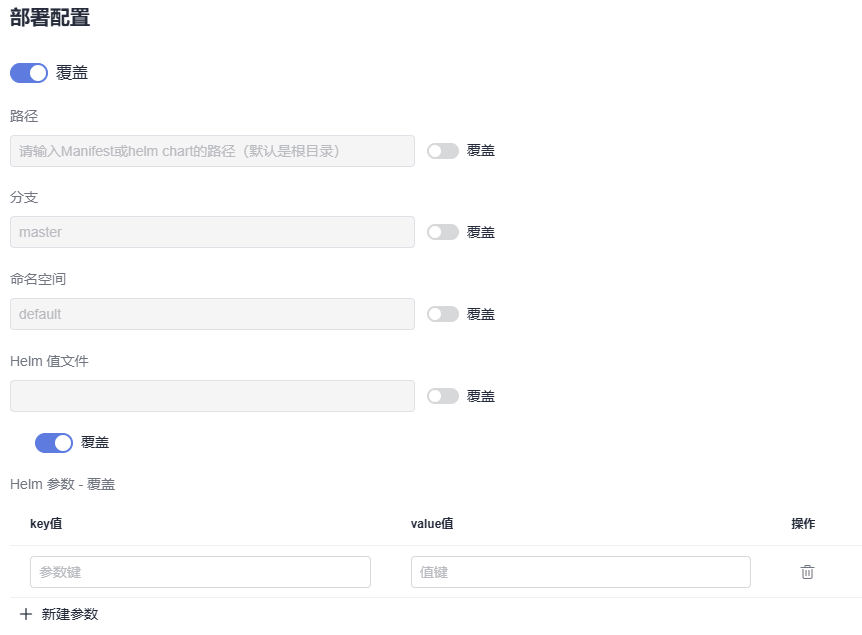862x635 pixels.
Task: Delete the Helm parameter row with trash icon
Action: tap(807, 572)
